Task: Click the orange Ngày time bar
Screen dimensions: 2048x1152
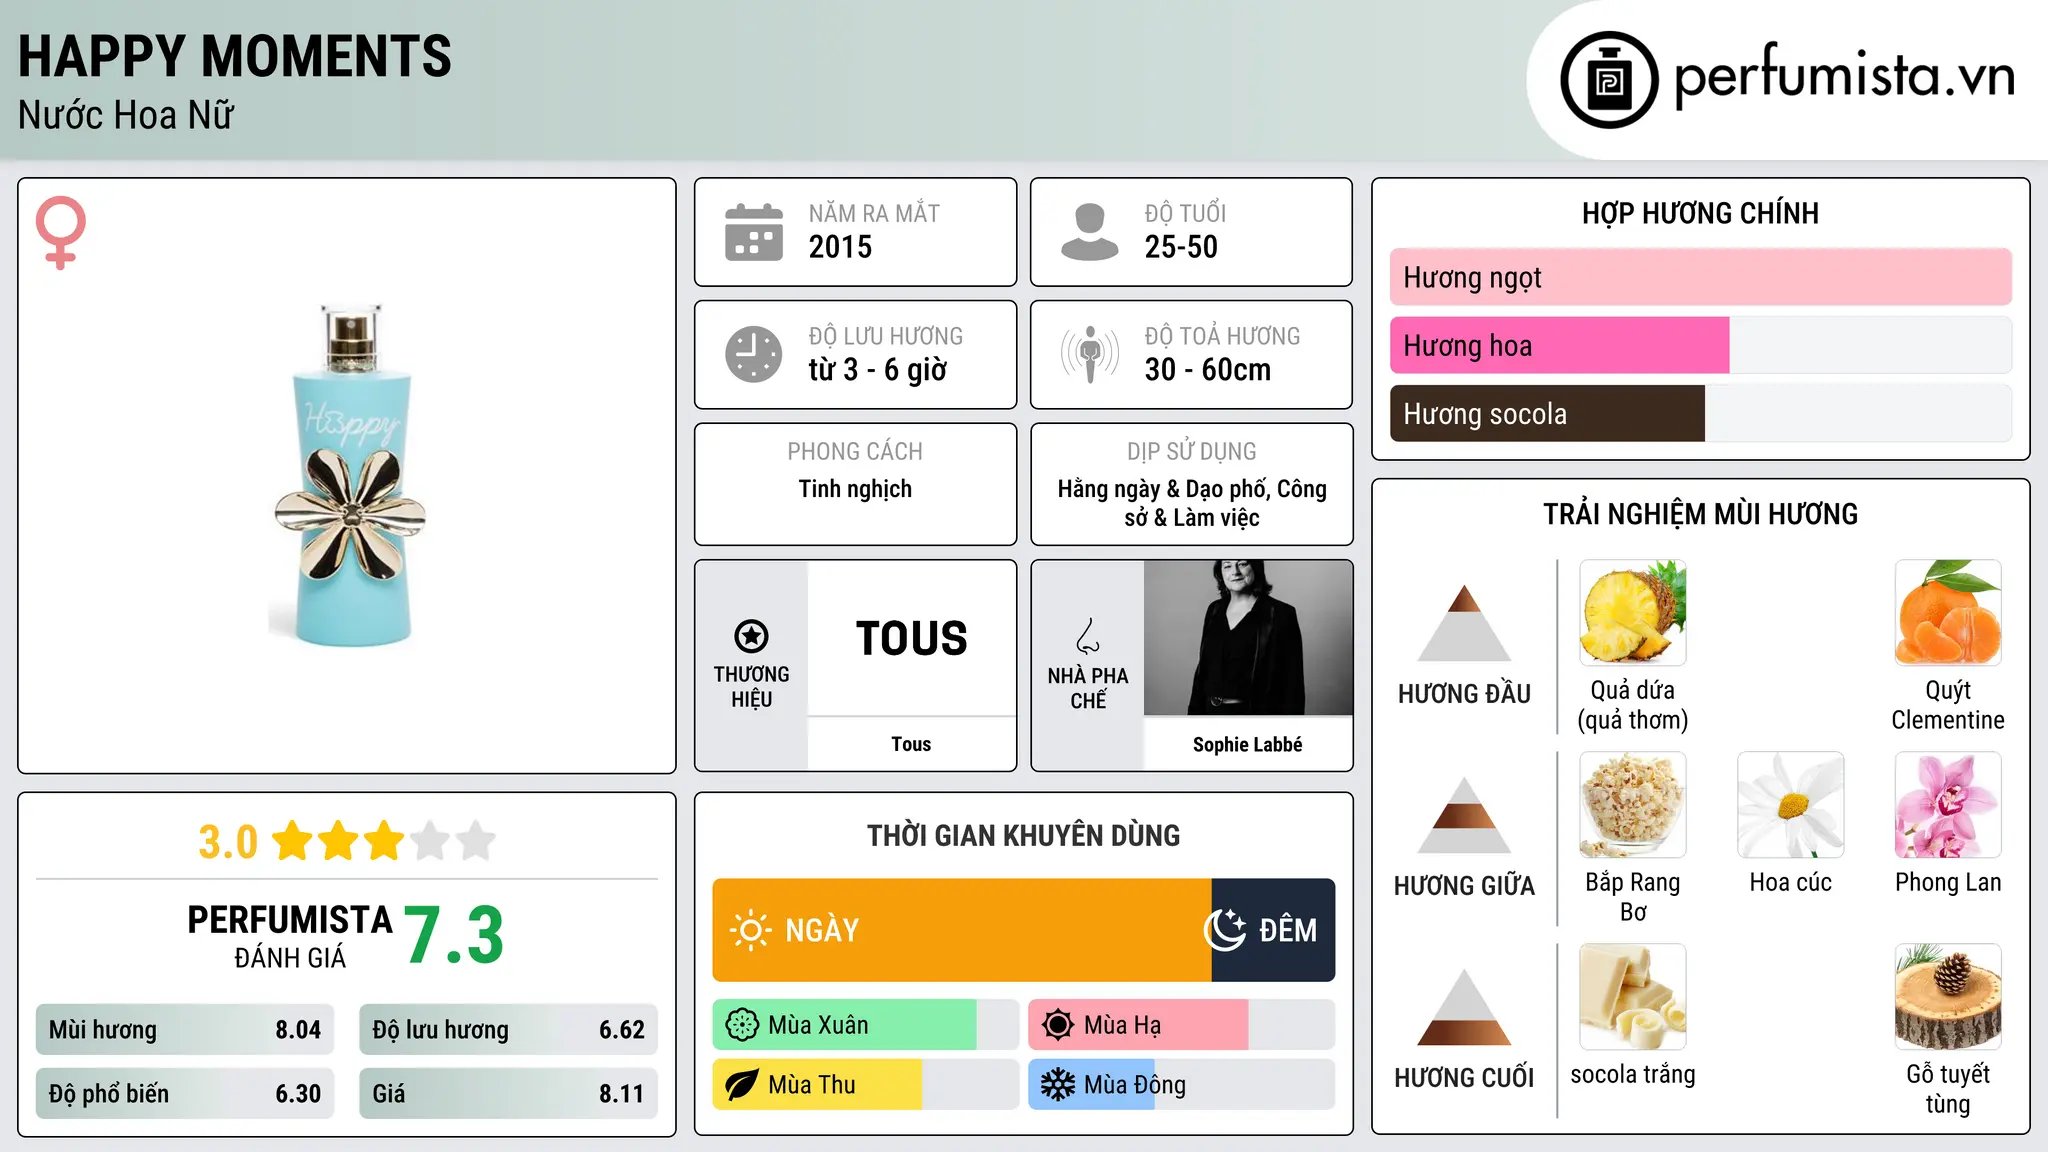Action: click(962, 930)
